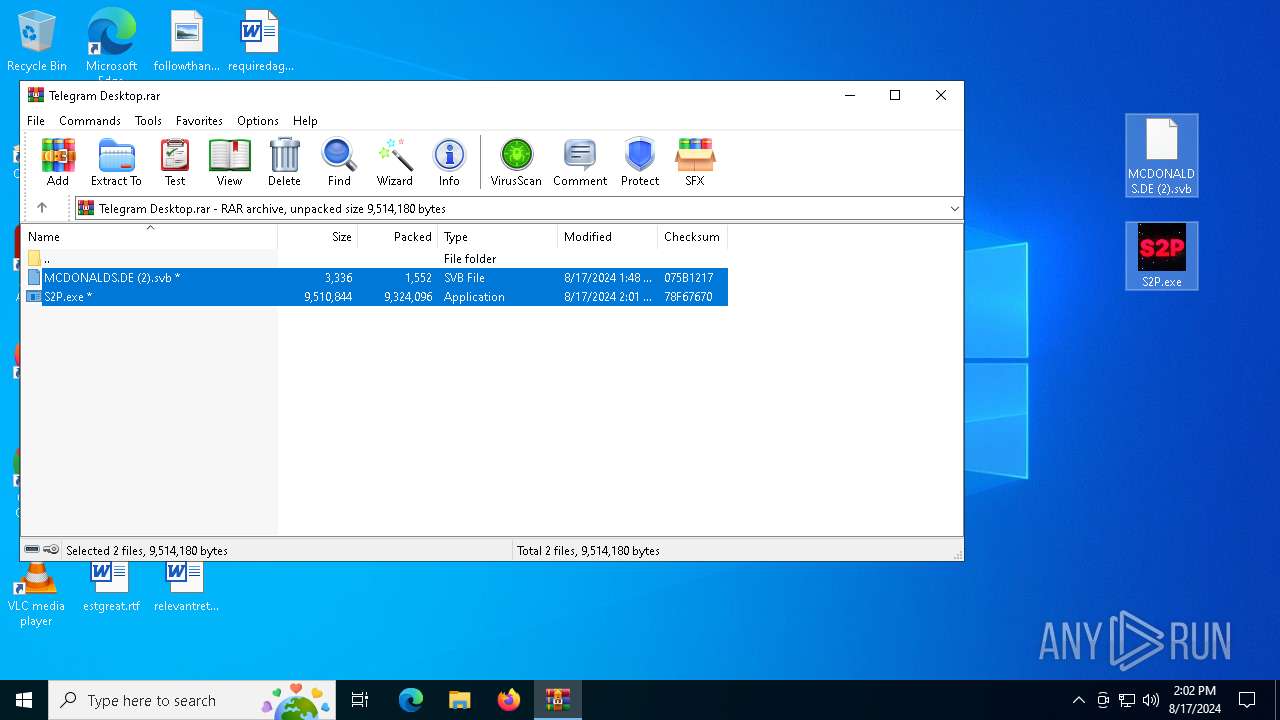Screen dimensions: 1280x720
Task: Select S2P.exe desktop icon
Action: tap(1162, 256)
